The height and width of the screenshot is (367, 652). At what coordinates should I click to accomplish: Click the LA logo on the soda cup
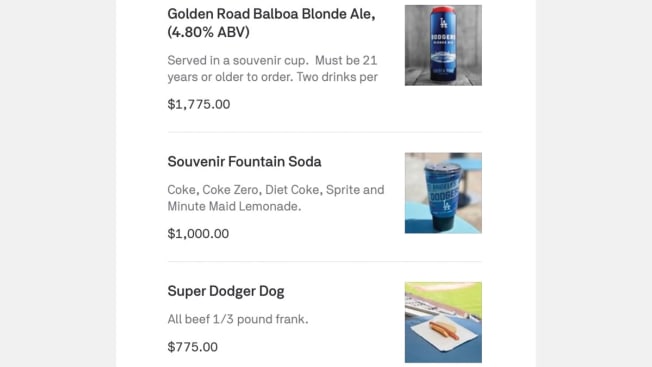coord(446,205)
